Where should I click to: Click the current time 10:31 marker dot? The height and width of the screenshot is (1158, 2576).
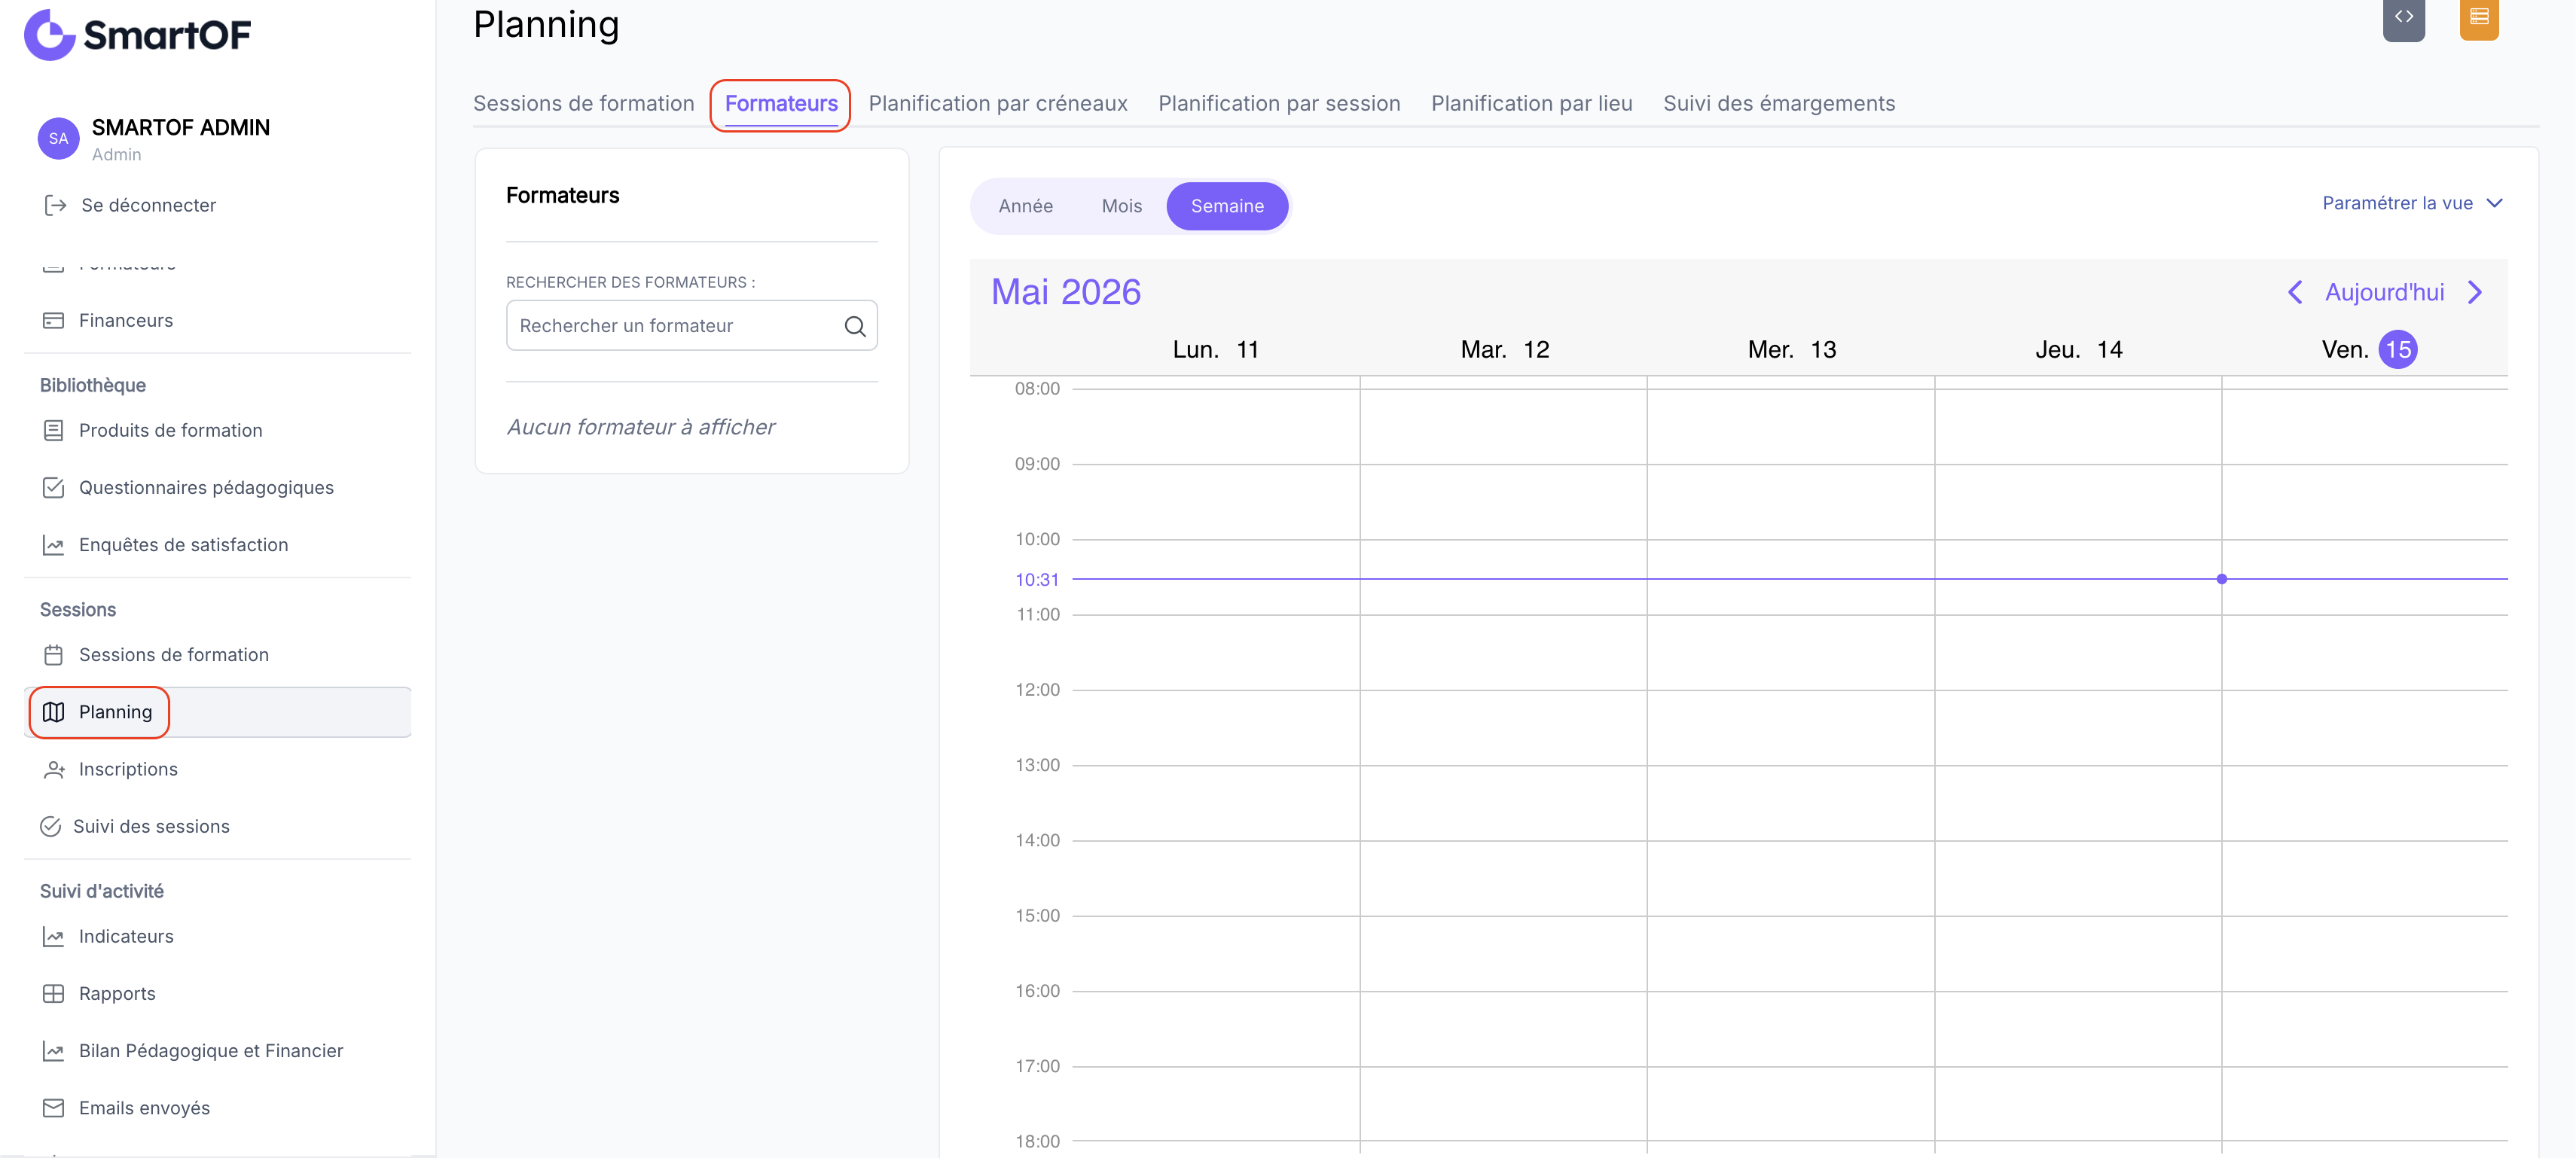(2221, 579)
